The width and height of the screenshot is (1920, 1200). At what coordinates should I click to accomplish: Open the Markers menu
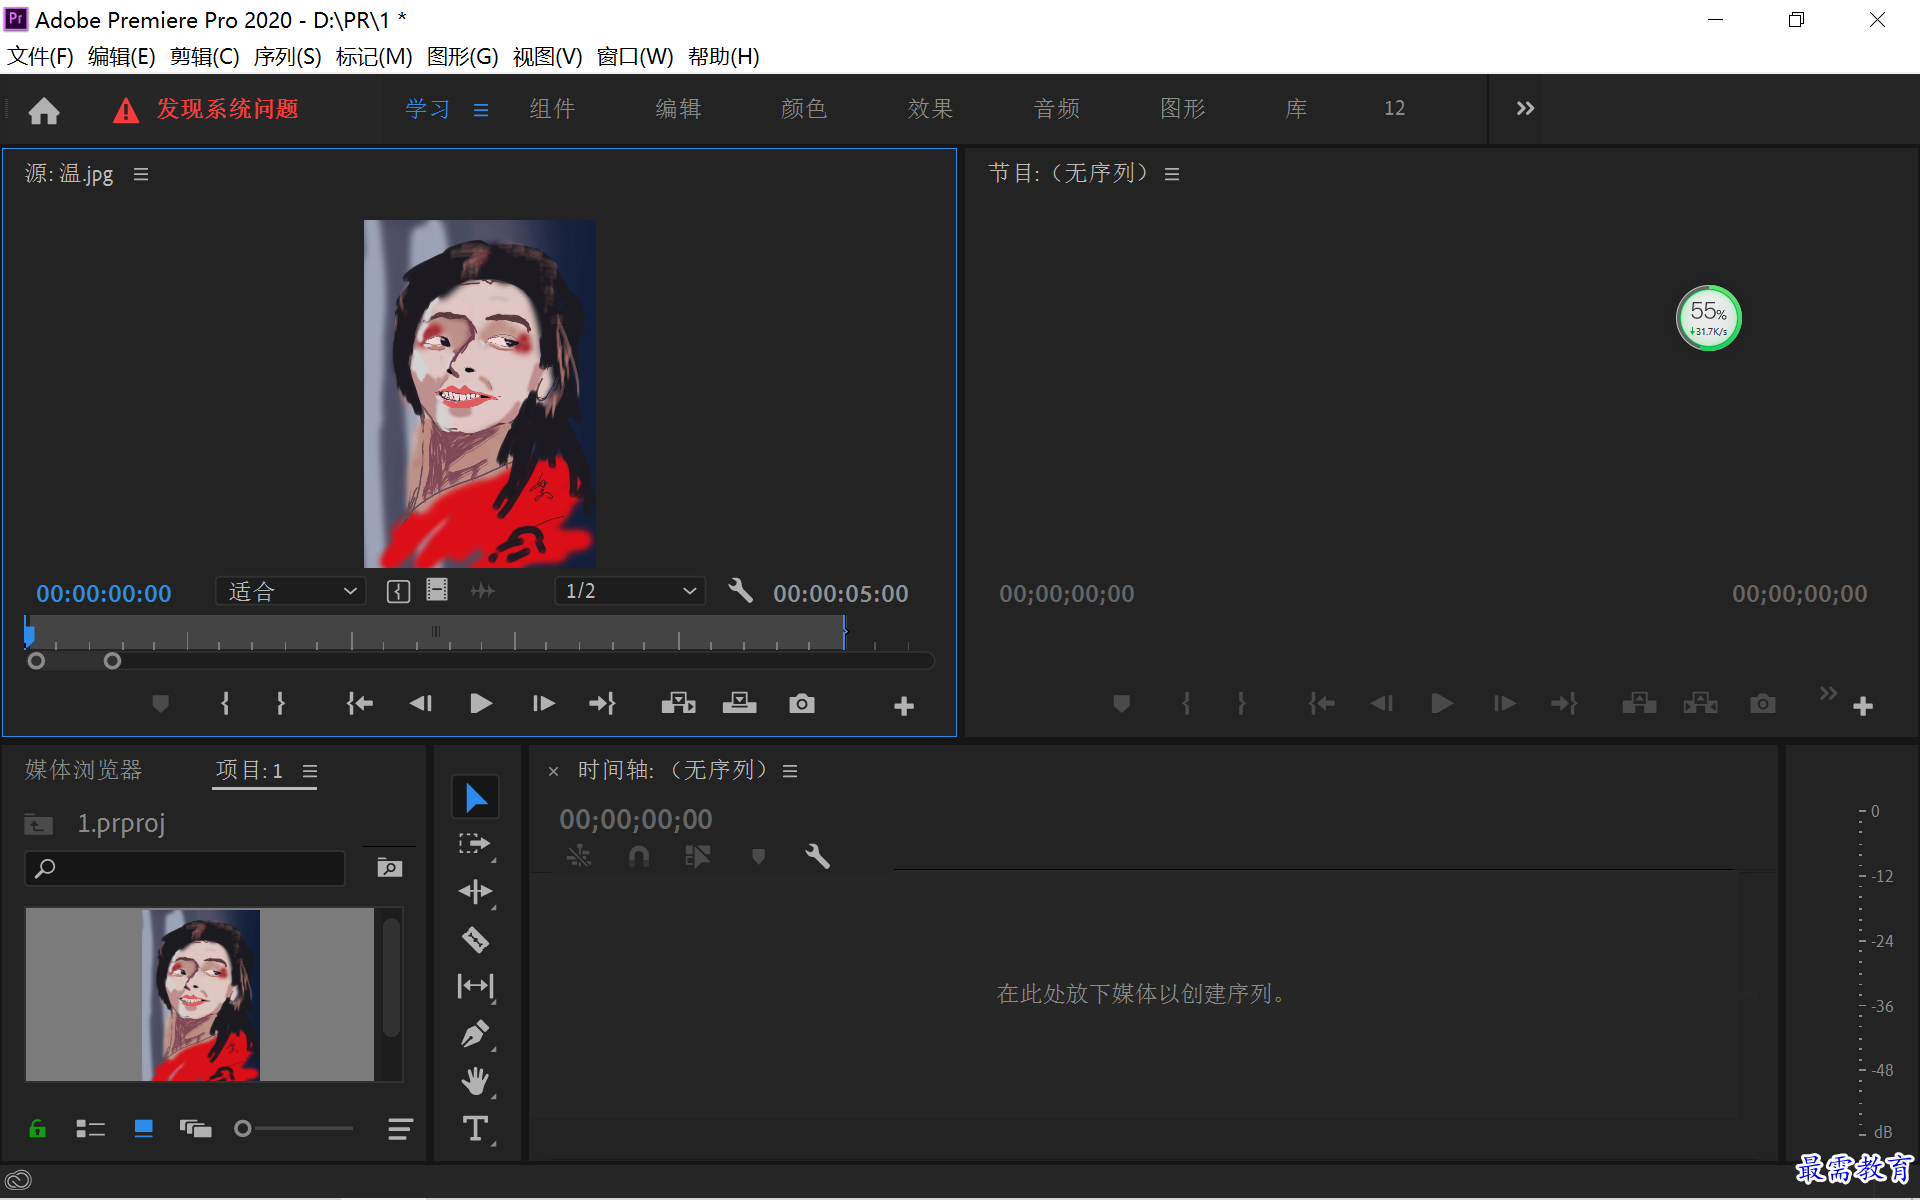click(374, 56)
